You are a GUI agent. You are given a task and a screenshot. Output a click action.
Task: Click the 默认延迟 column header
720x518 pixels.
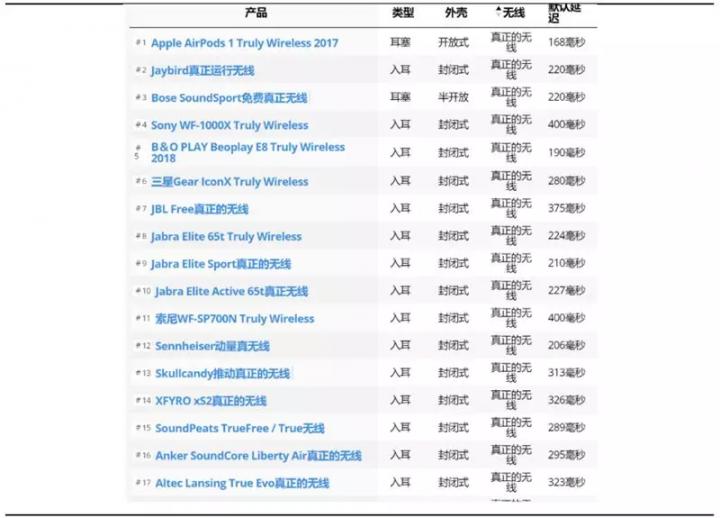565,12
